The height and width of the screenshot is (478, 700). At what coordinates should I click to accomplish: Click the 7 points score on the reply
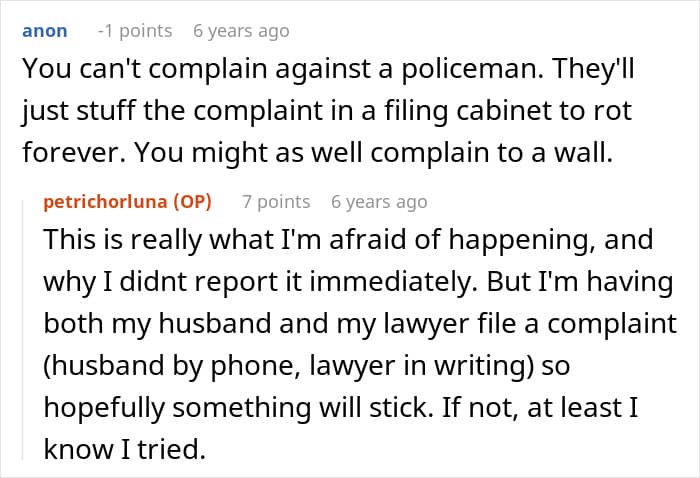pyautogui.click(x=276, y=202)
